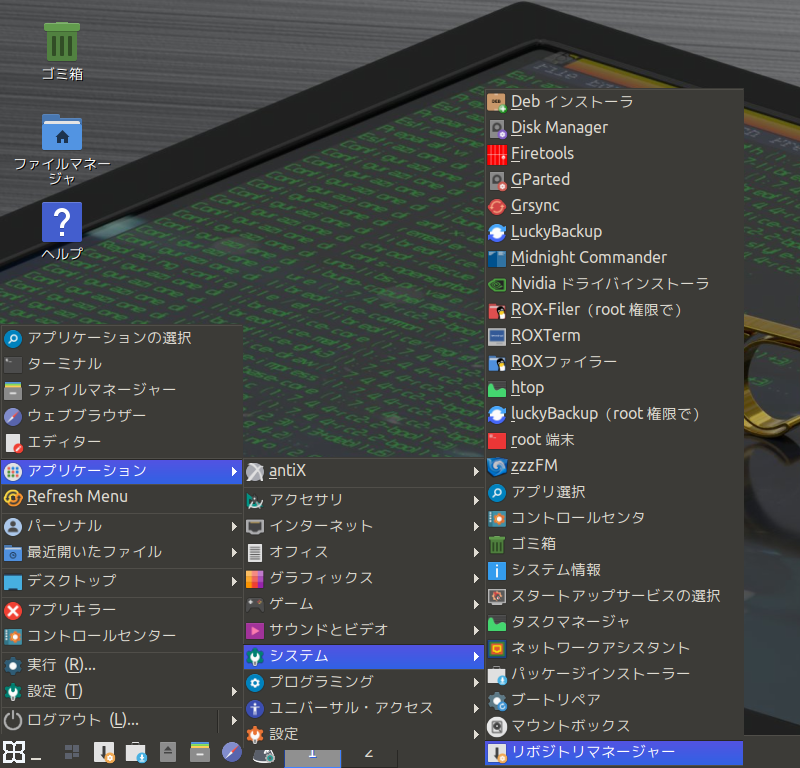This screenshot has height=768, width=800.
Task: Click the マウントボックス disk icon
Action: point(496,726)
